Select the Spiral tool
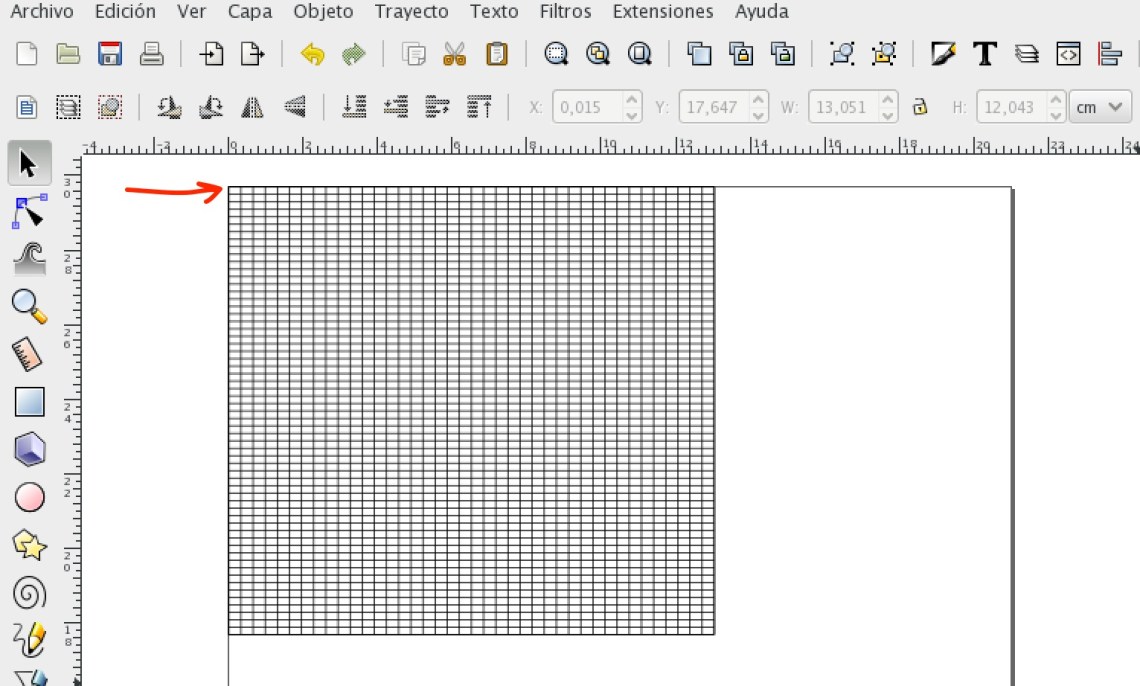 click(x=29, y=594)
